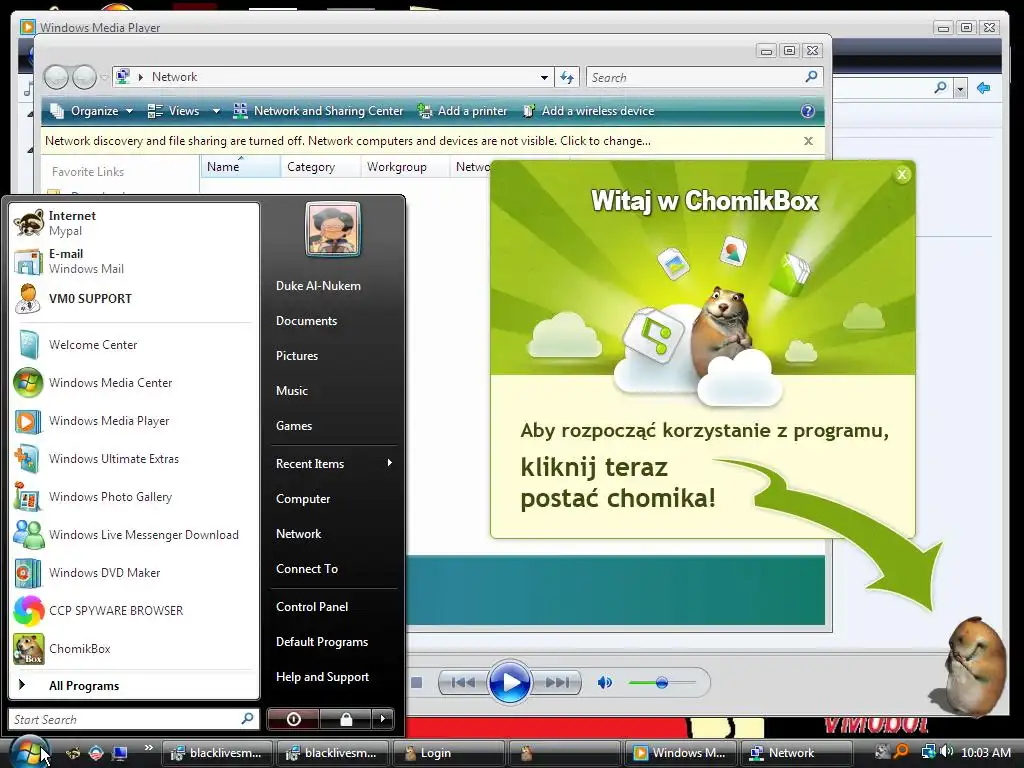
Task: Launch Windows DVD Maker
Action: tap(133, 573)
